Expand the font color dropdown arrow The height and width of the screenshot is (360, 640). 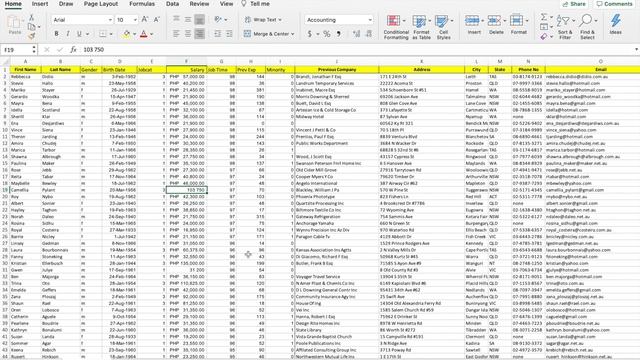[x=151, y=34]
